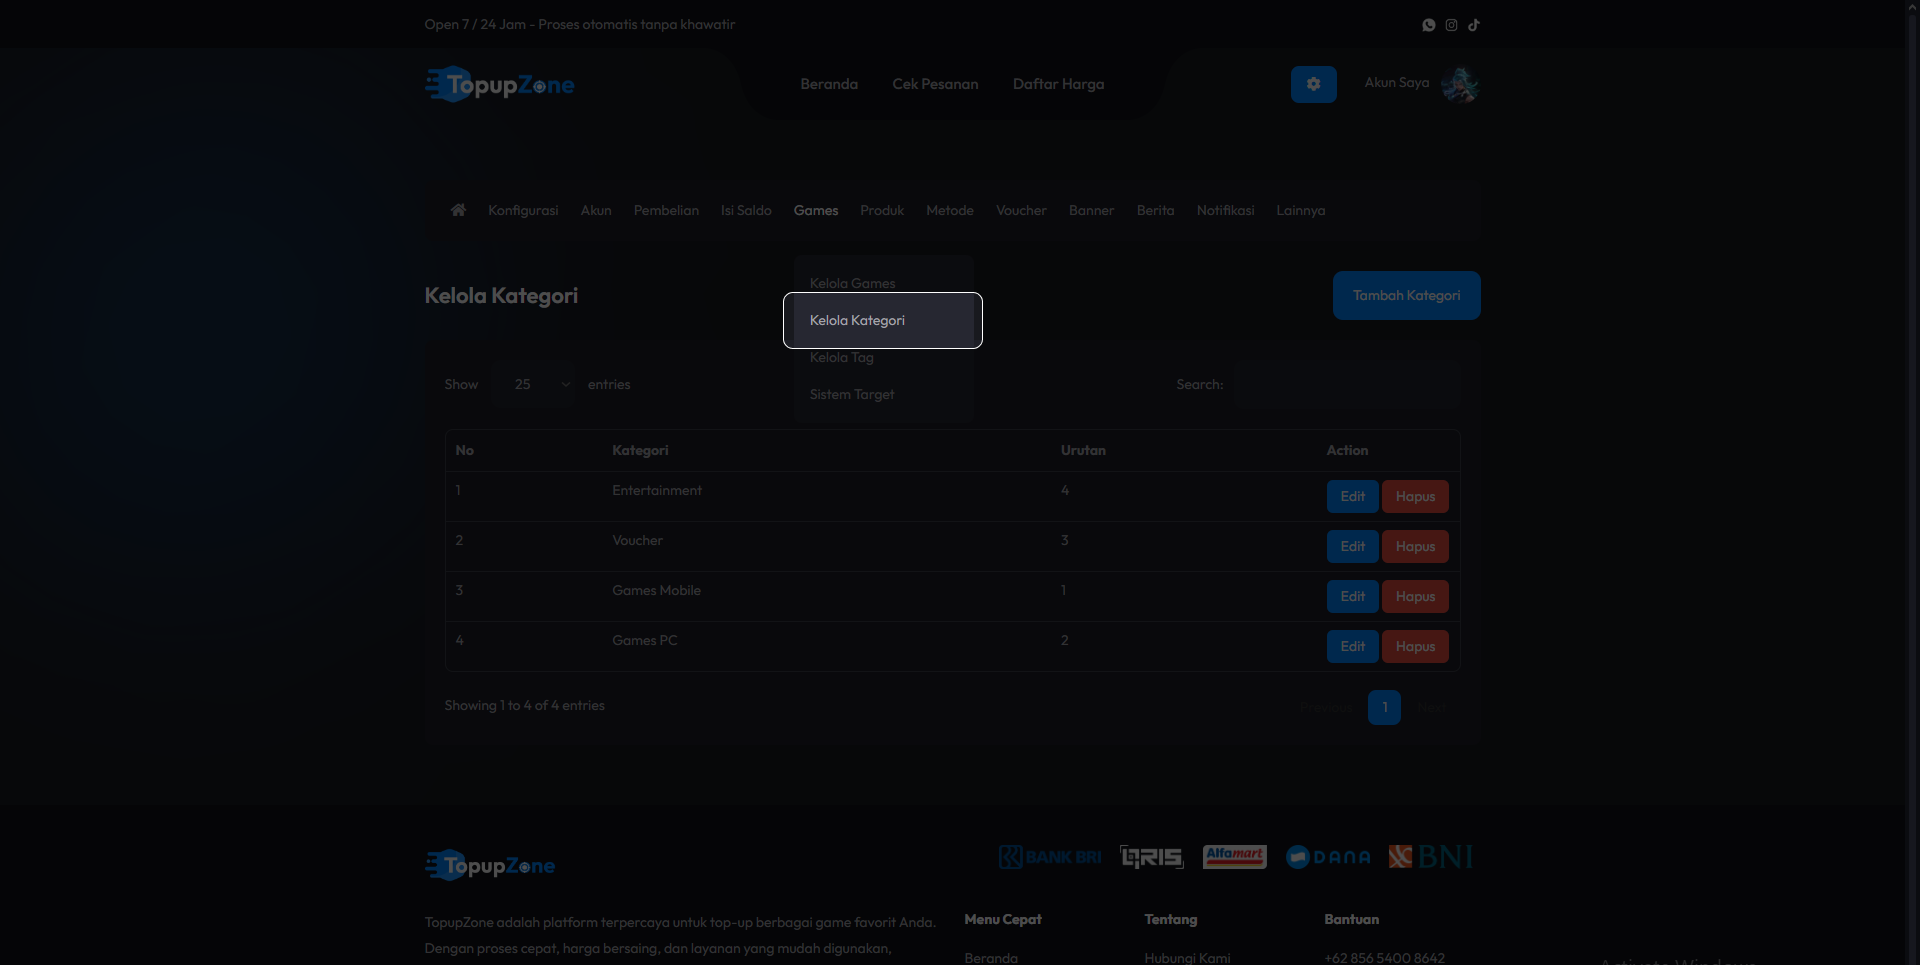Viewport: 1920px width, 965px height.
Task: Click the DANA payment logo
Action: pos(1328,857)
